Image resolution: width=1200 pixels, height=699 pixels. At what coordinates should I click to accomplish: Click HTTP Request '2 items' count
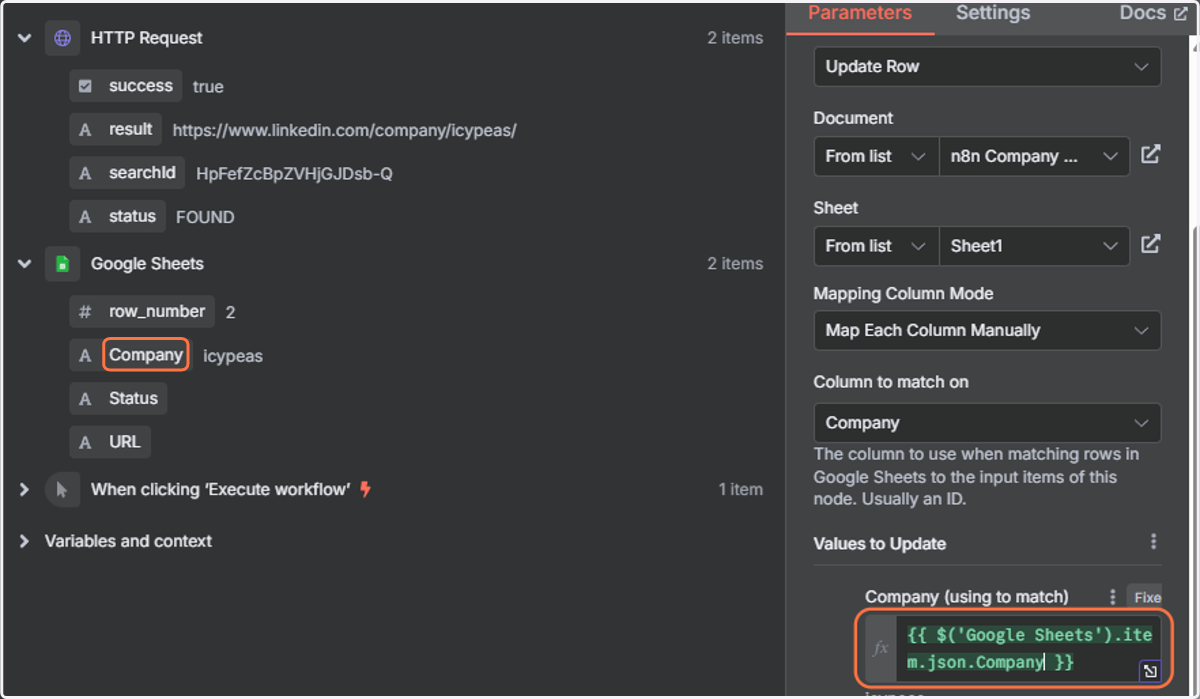pos(735,38)
